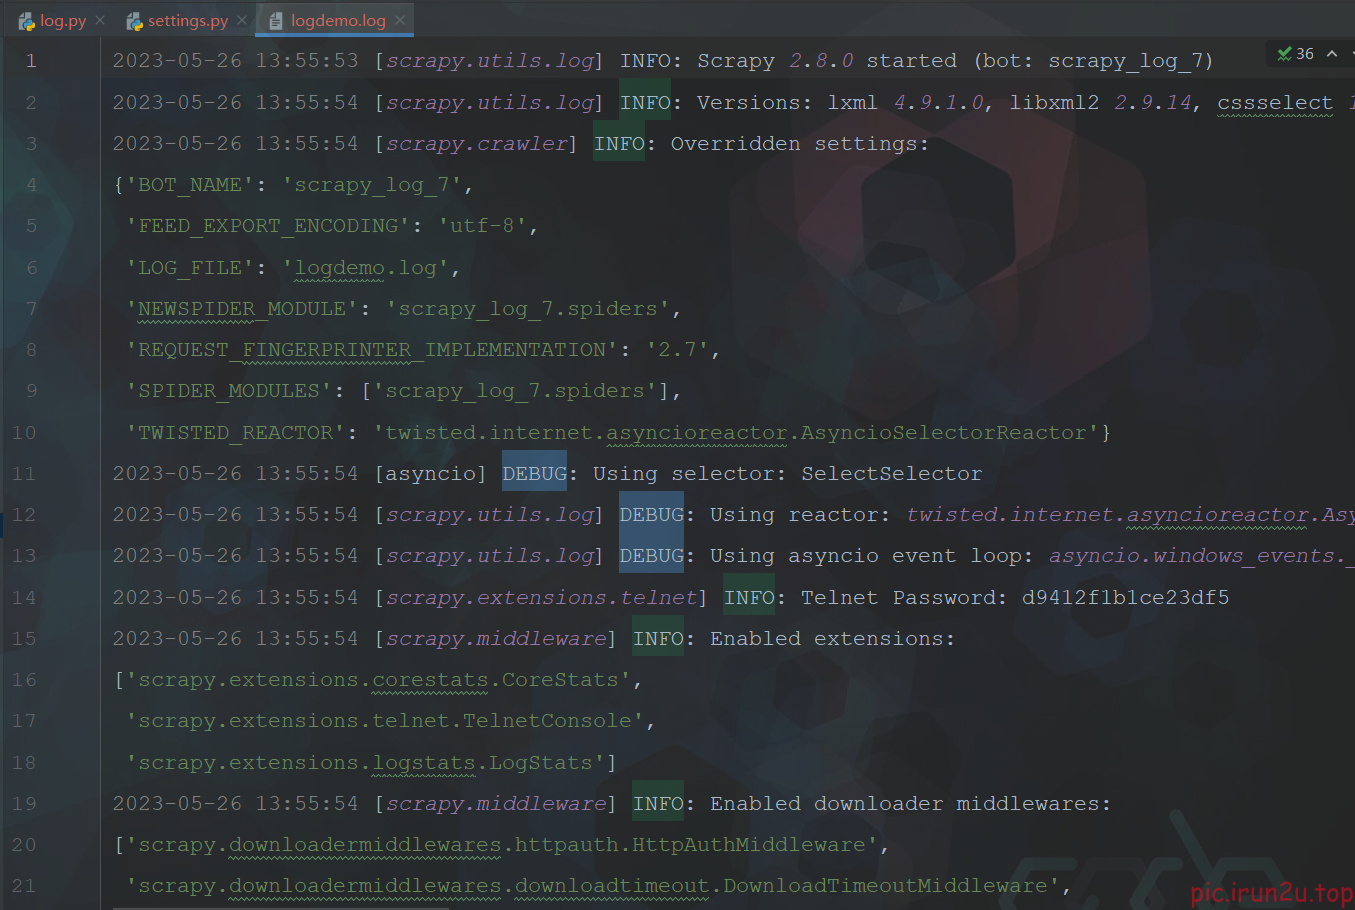Open the log.py editor tab
The width and height of the screenshot is (1355, 910).
[x=62, y=20]
